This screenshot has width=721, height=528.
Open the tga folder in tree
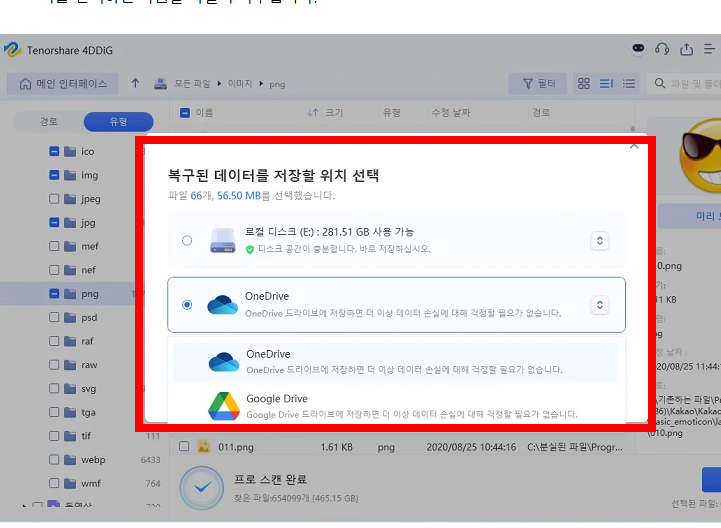point(88,412)
